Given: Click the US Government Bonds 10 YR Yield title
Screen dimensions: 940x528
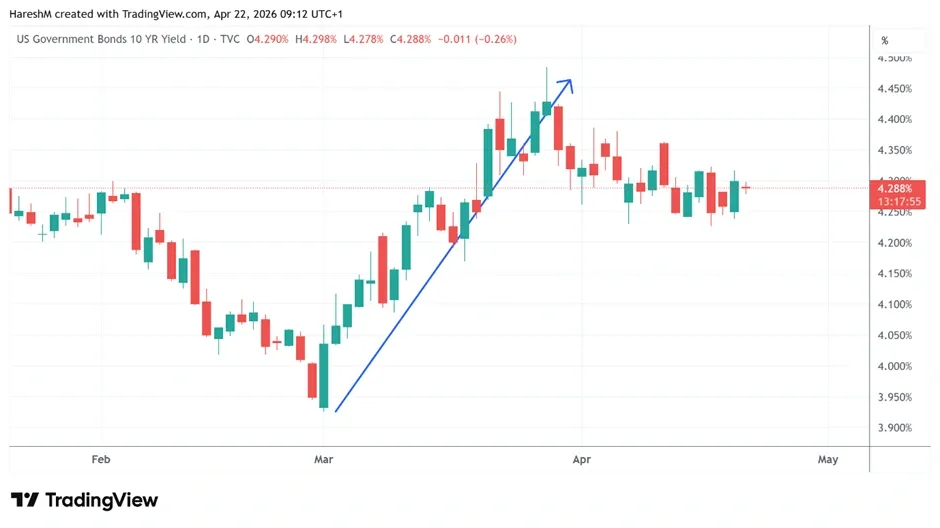Looking at the screenshot, I should pyautogui.click(x=101, y=39).
